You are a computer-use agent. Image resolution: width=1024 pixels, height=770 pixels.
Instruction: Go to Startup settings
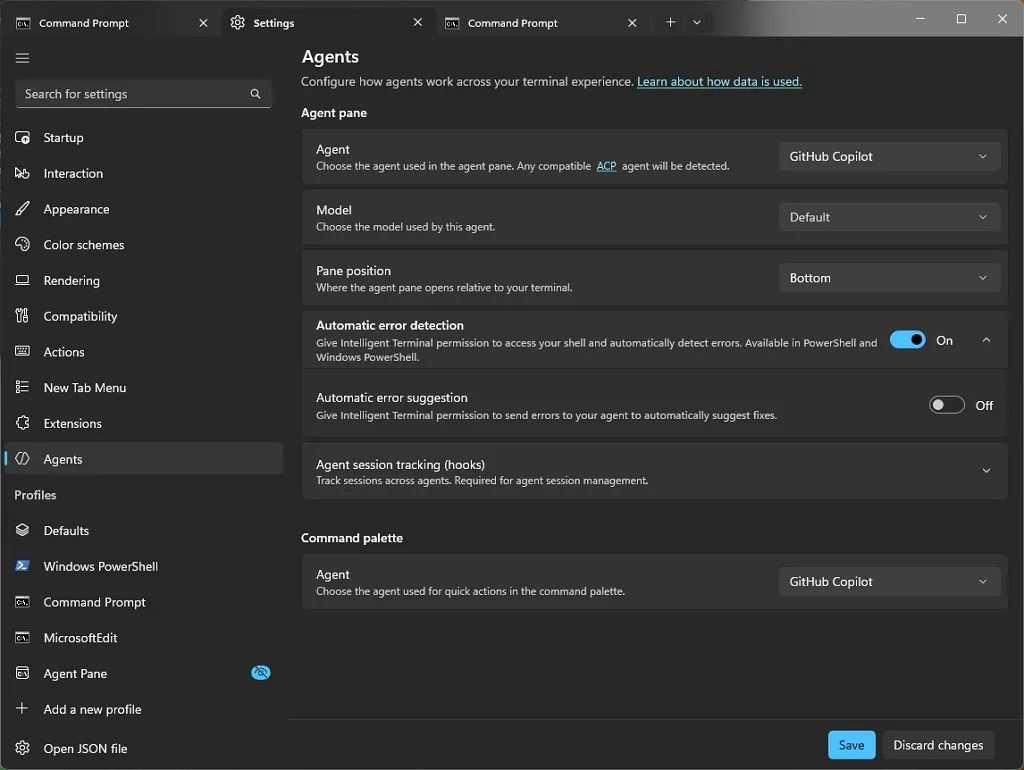(144, 138)
